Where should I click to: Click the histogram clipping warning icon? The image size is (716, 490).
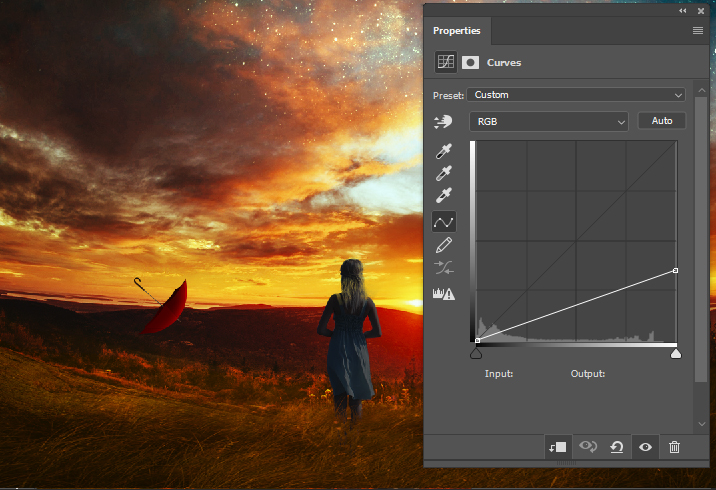pyautogui.click(x=444, y=294)
